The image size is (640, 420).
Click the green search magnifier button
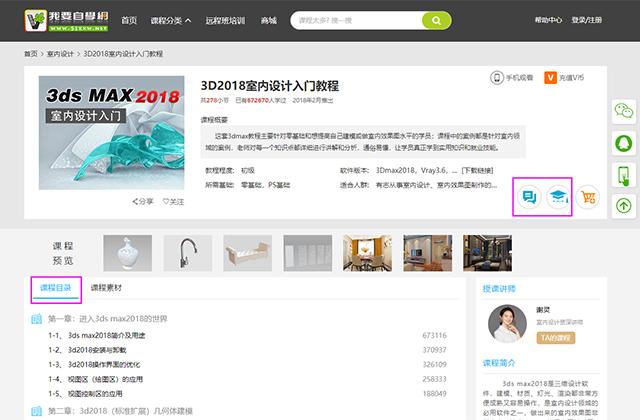(x=436, y=20)
